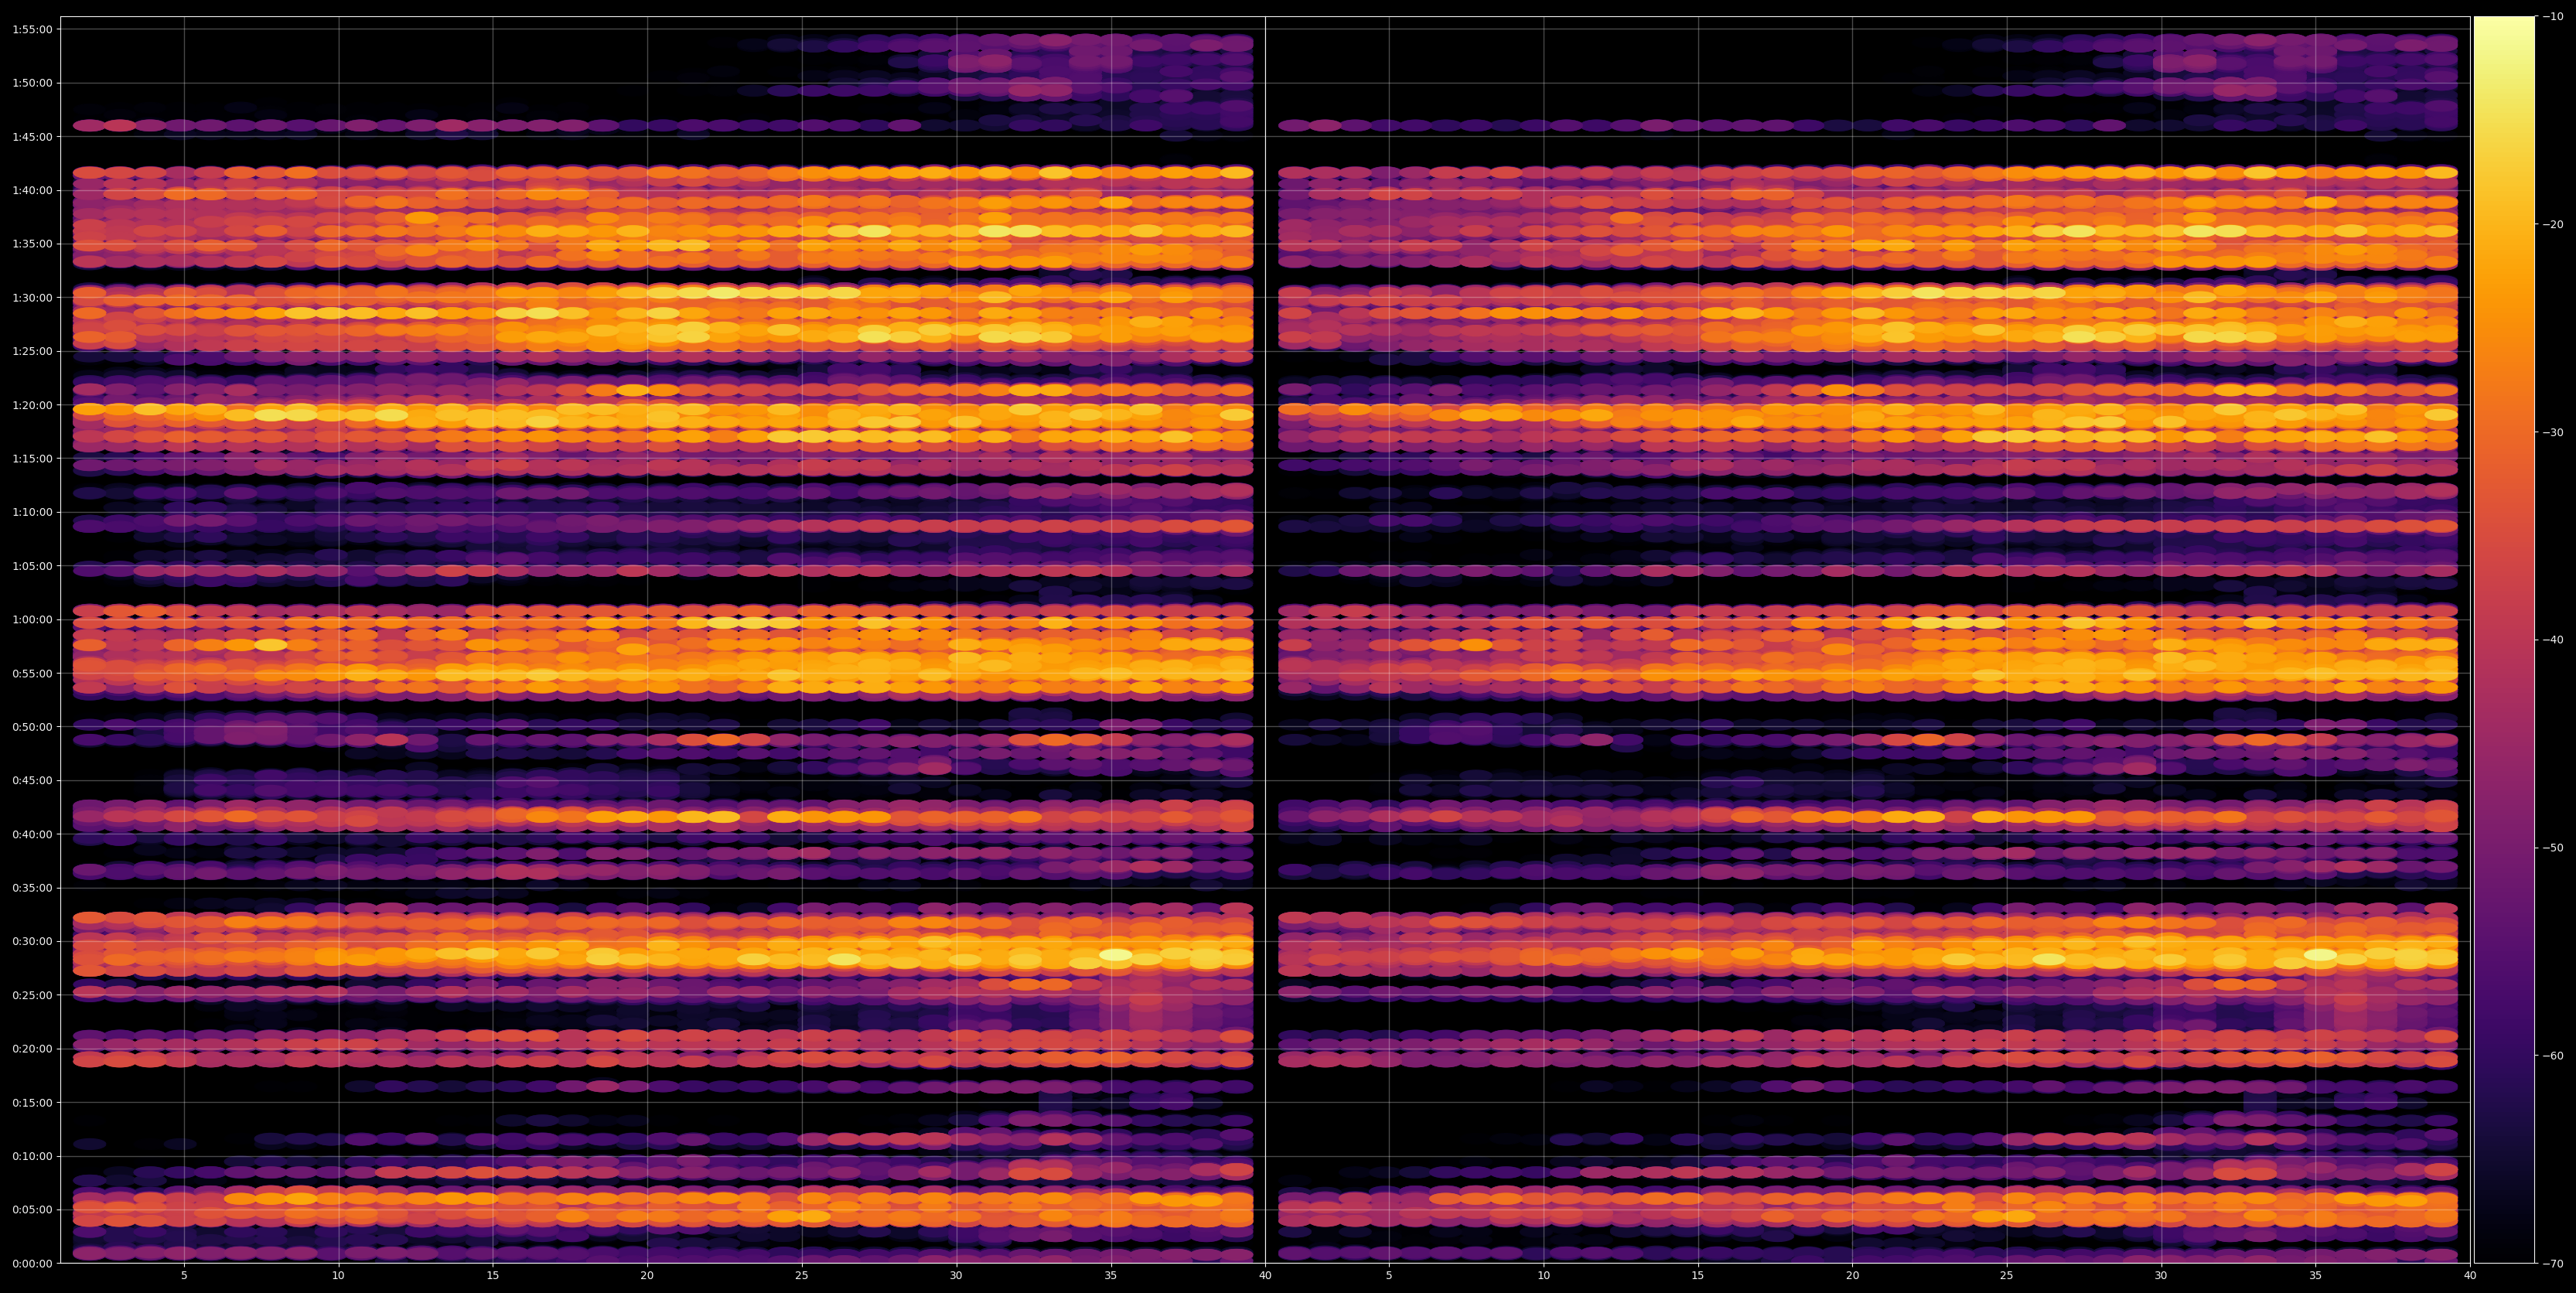Click the 1:00:00 time axis label

pos(32,619)
